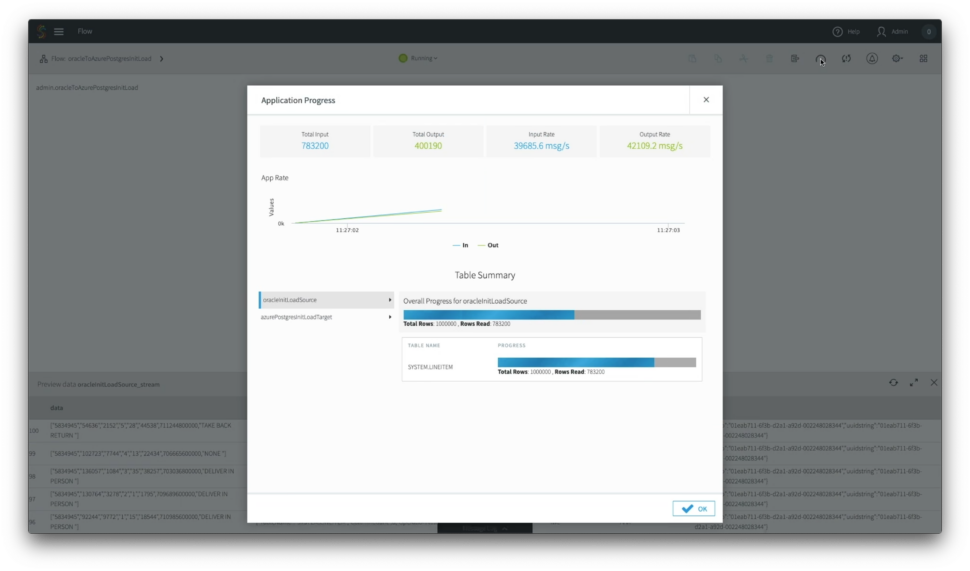Click the notification counter badge showing 0

pos(928,32)
